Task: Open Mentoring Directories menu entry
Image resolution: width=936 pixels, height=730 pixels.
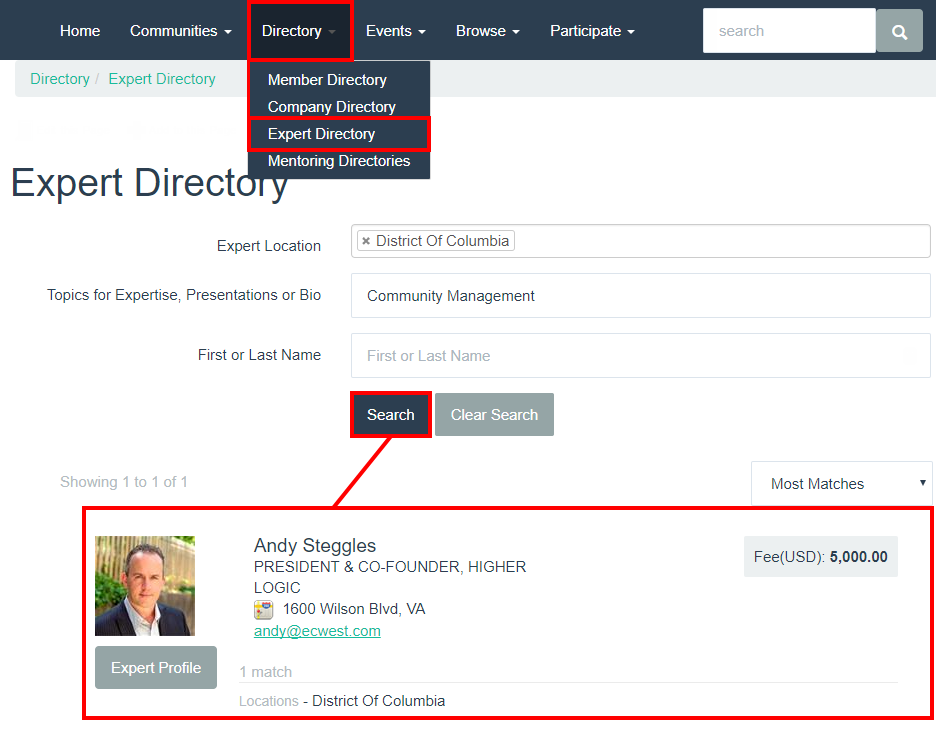Action: [x=338, y=161]
